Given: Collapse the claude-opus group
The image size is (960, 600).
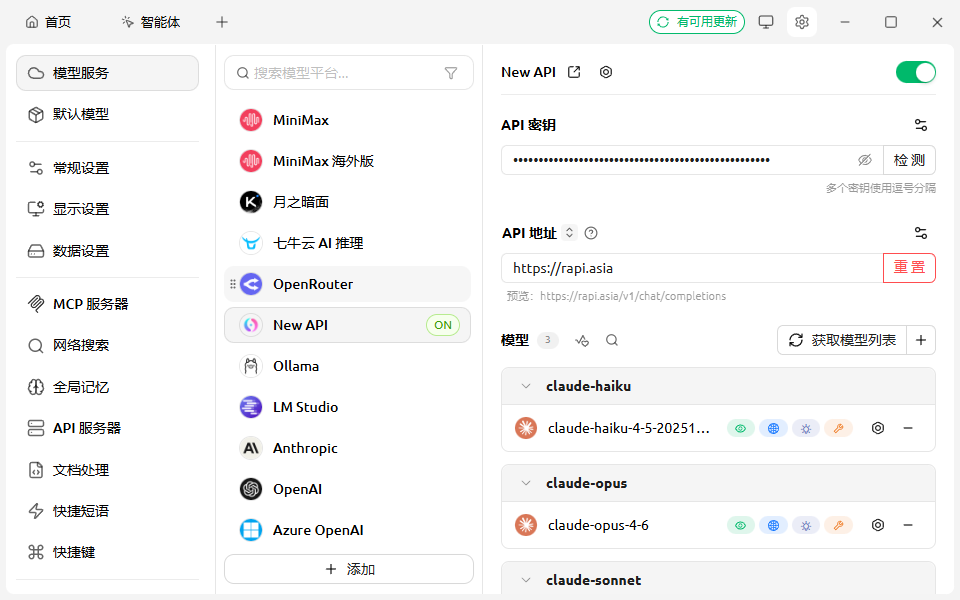Looking at the screenshot, I should point(526,483).
